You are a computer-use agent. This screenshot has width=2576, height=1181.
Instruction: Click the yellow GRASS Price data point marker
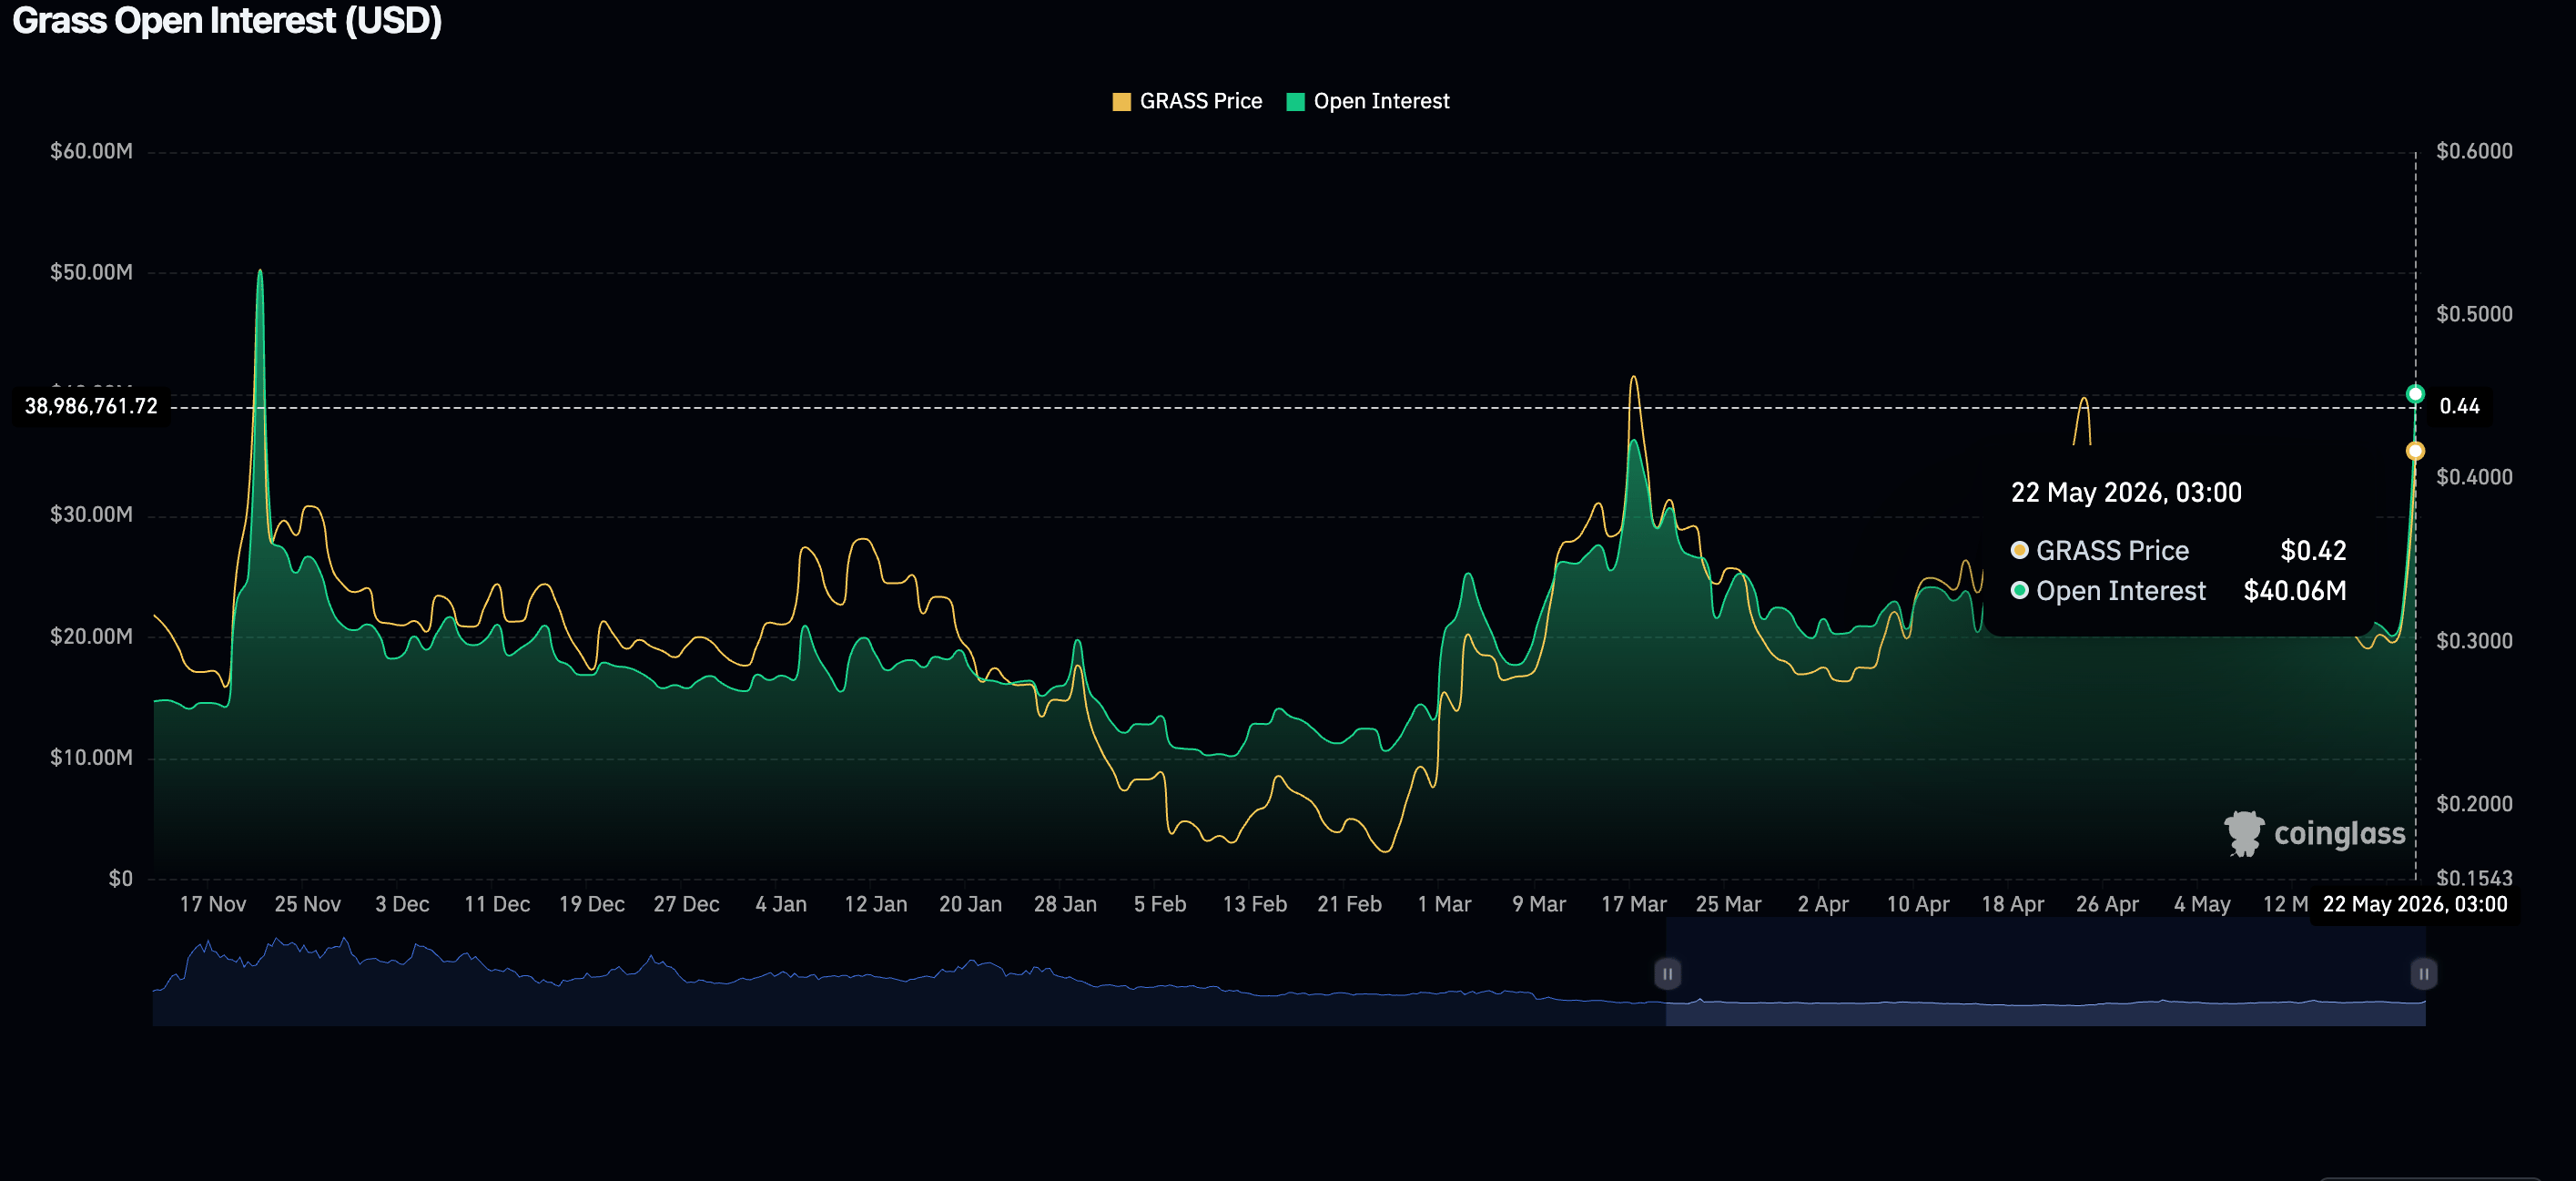[x=2415, y=451]
